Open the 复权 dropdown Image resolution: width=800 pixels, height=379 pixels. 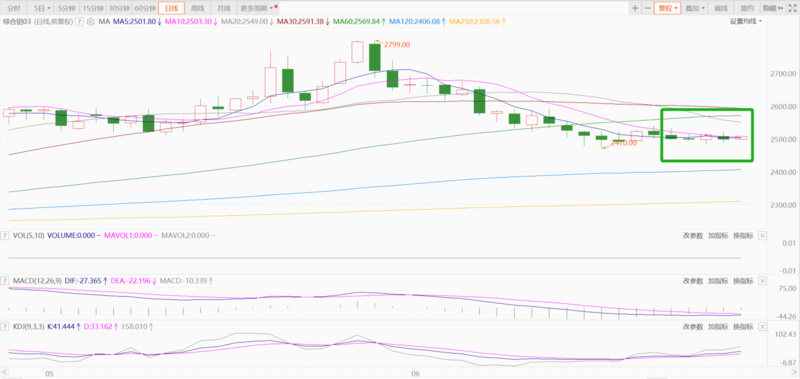click(x=667, y=8)
